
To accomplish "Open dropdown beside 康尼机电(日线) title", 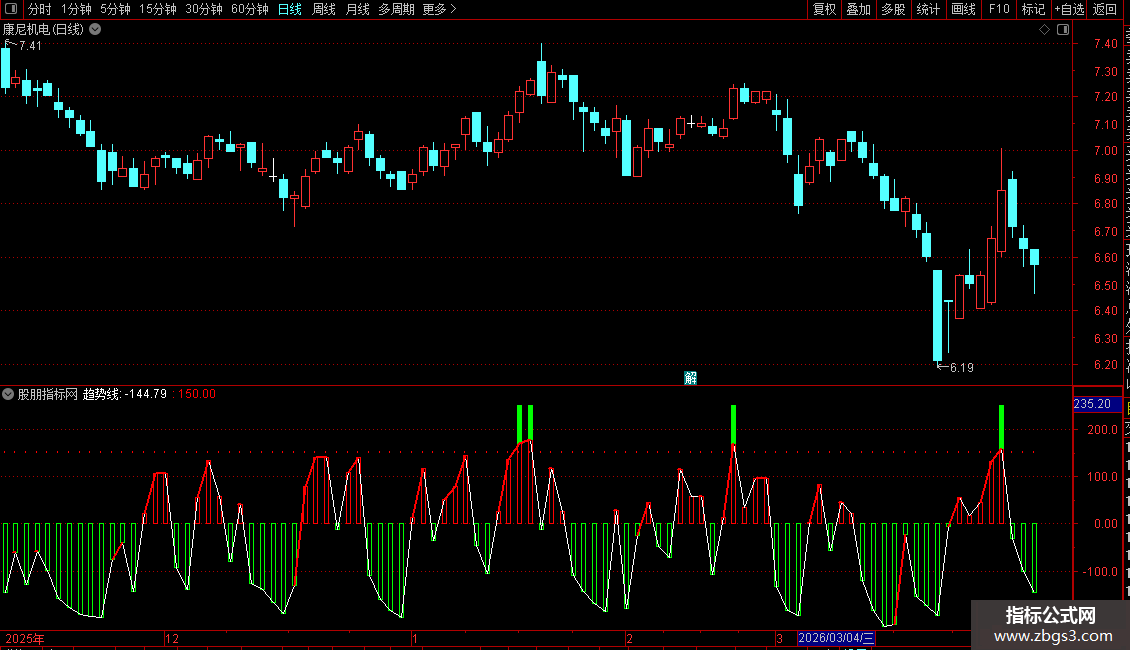I will click(x=95, y=30).
